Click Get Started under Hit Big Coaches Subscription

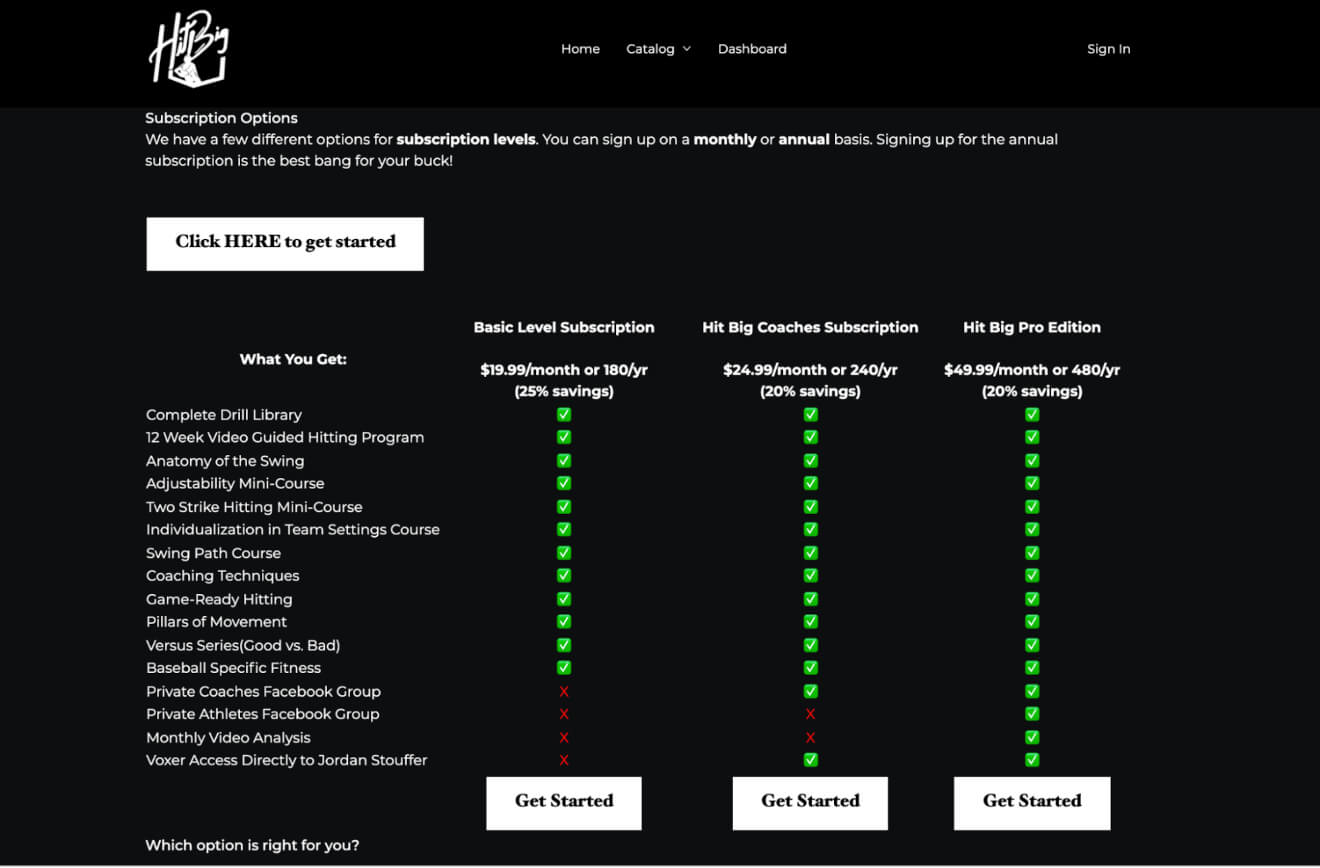point(810,802)
